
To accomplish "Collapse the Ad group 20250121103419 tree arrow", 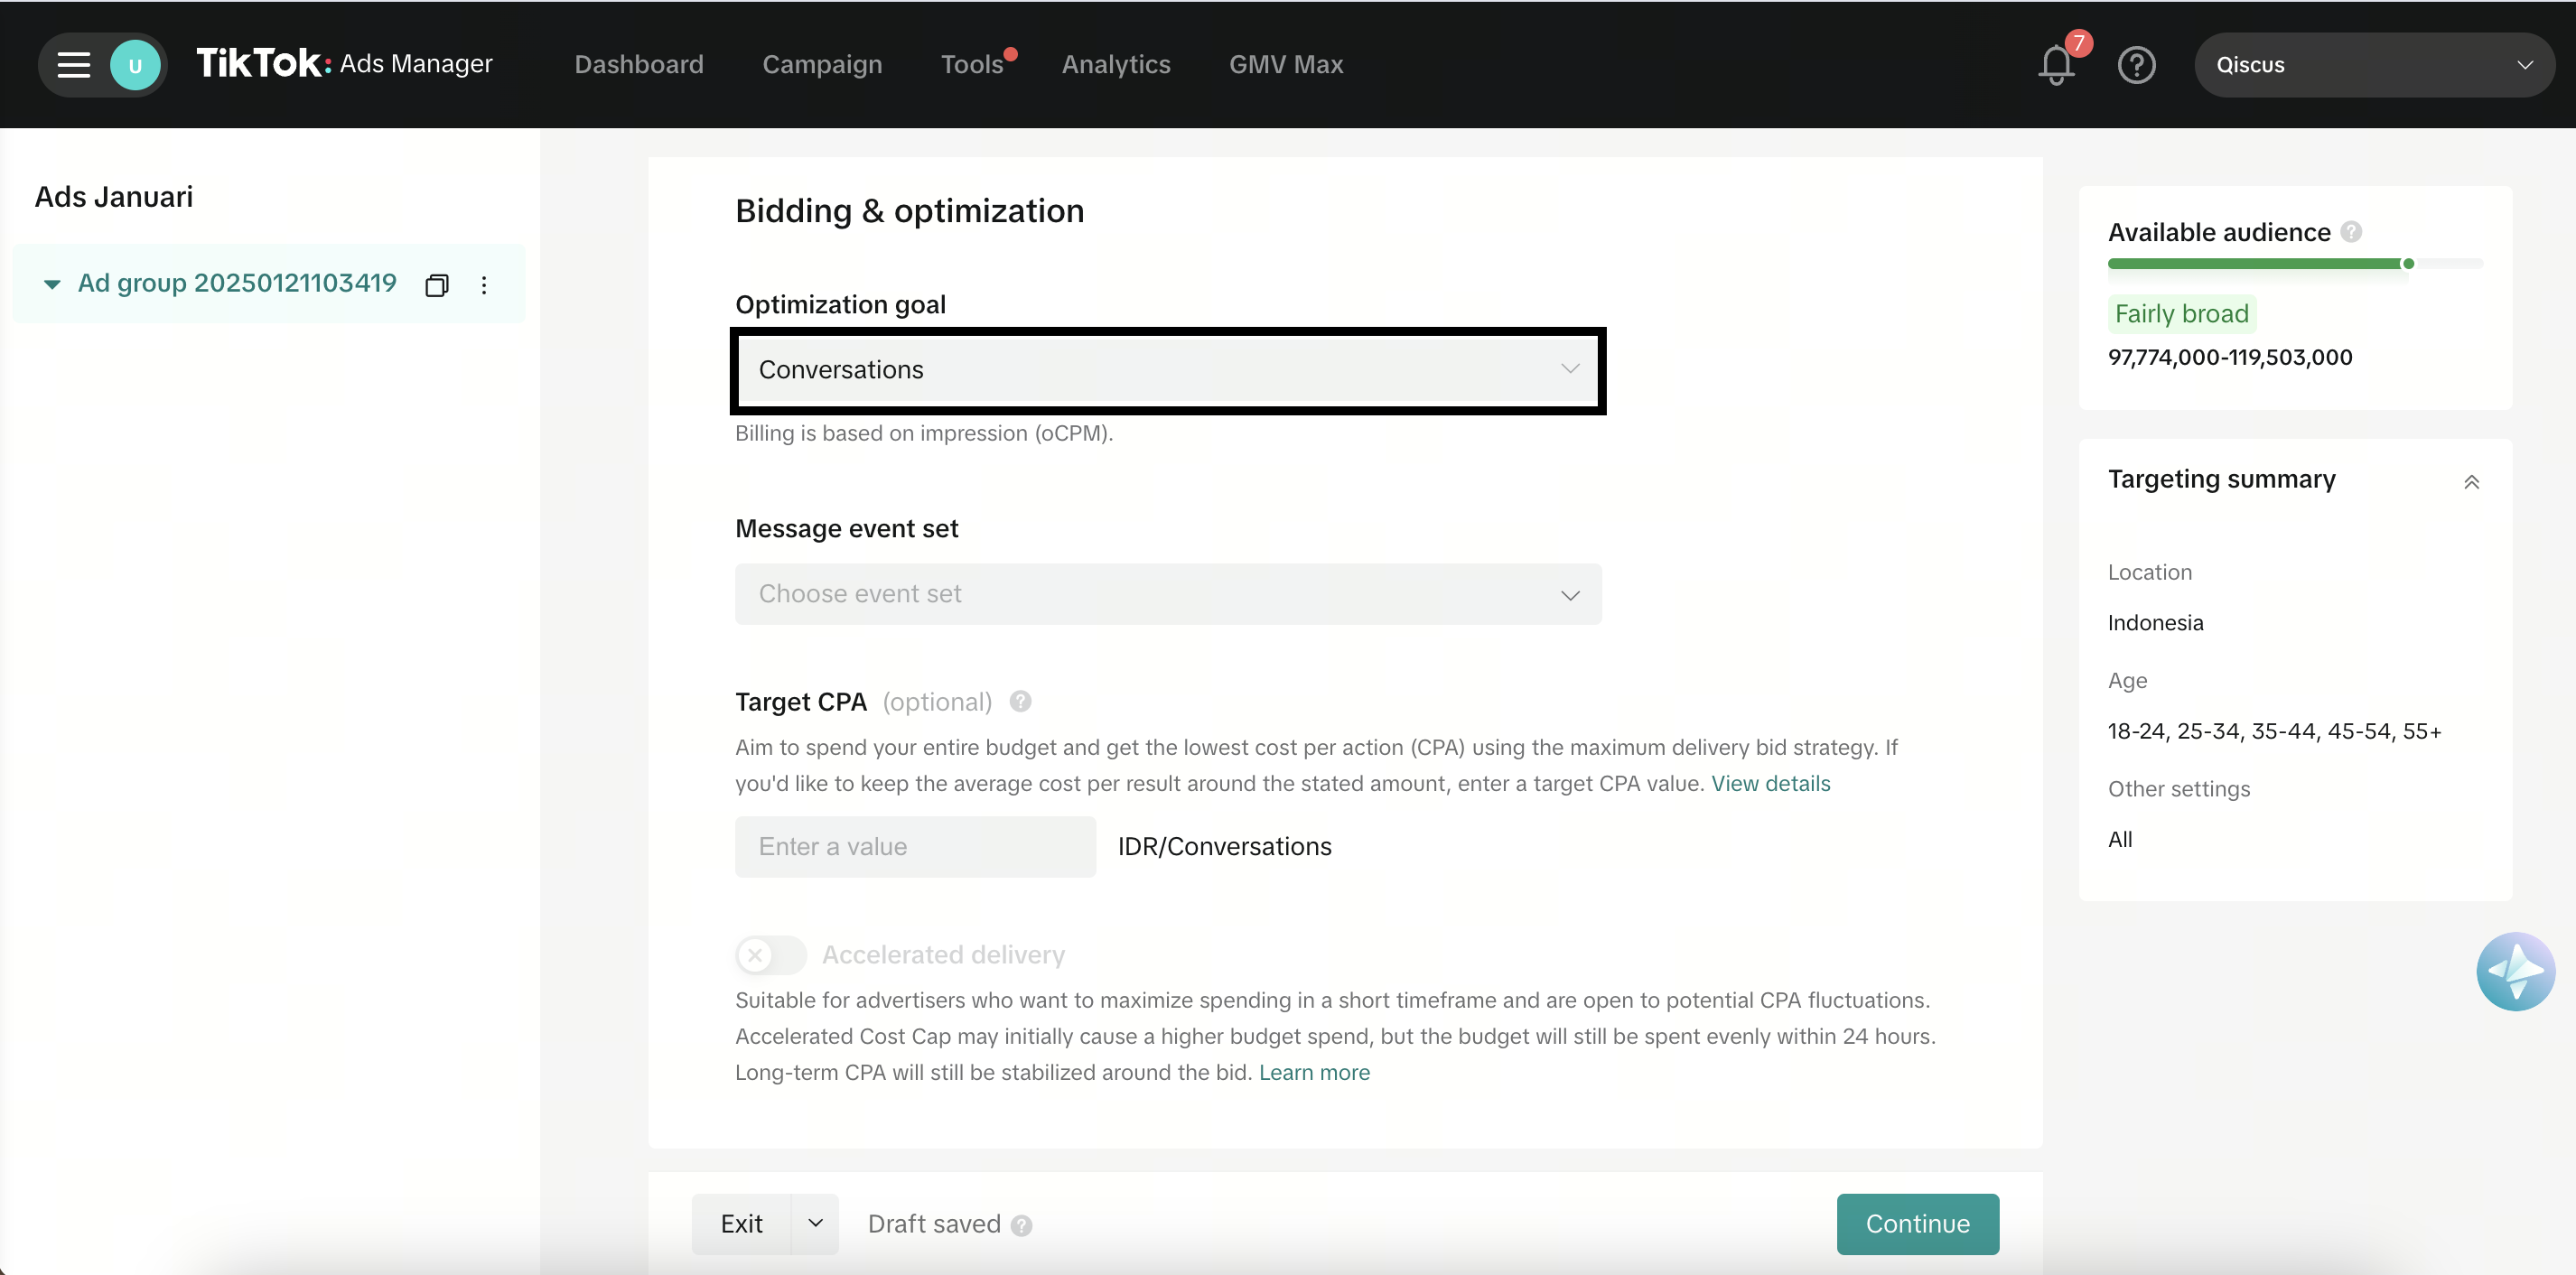I will pos(52,284).
